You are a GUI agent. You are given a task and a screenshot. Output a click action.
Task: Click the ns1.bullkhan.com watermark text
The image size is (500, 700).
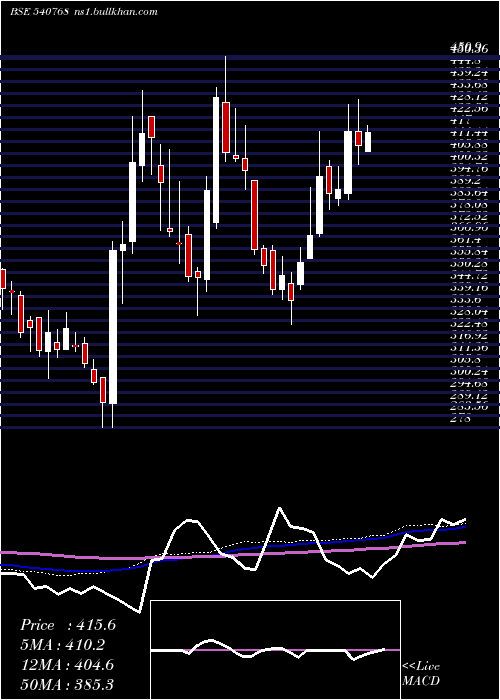(x=116, y=12)
